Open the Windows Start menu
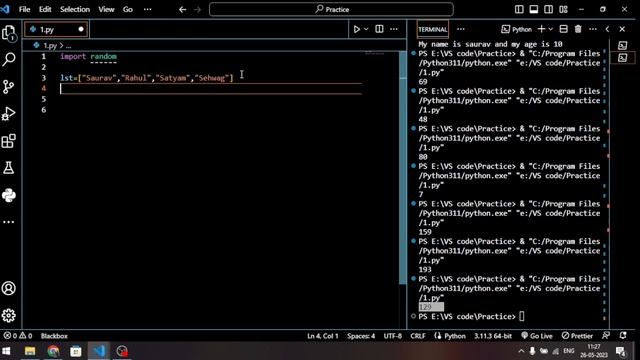 pos(6,351)
